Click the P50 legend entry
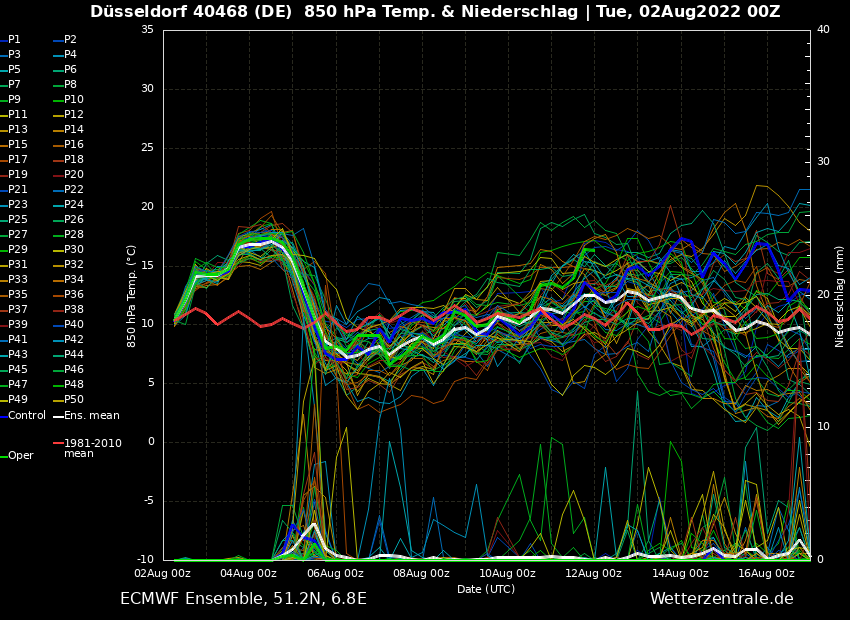 click(74, 400)
